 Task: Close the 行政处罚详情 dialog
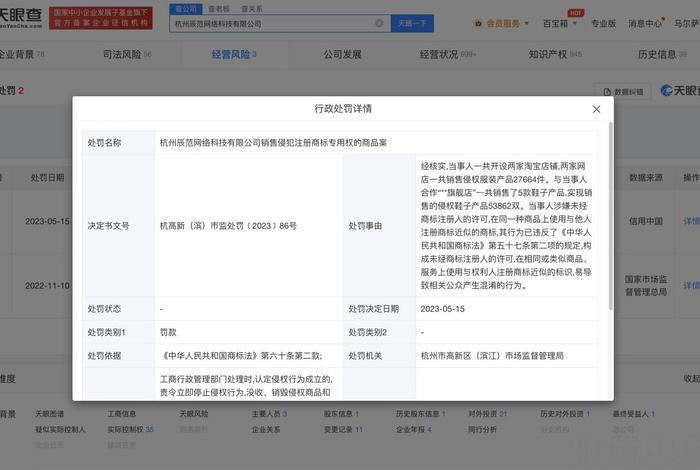pos(596,109)
